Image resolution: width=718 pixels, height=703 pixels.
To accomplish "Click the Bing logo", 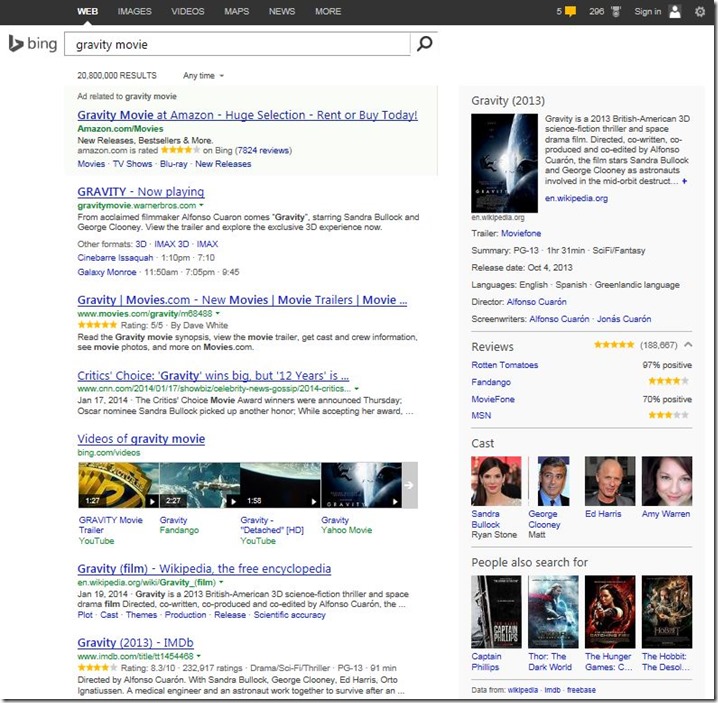I will coord(33,44).
